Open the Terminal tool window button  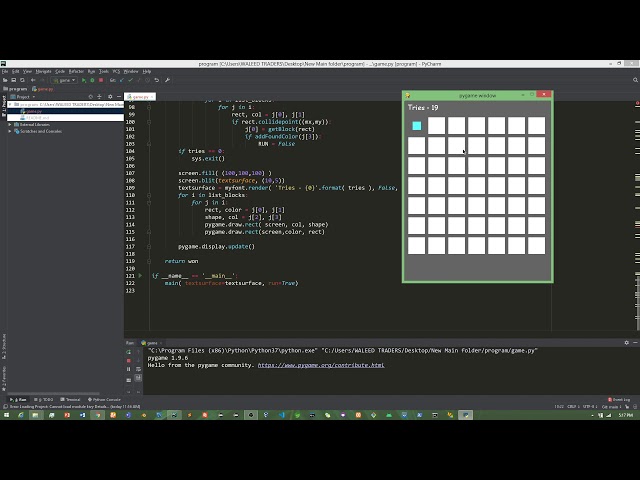click(x=71, y=400)
